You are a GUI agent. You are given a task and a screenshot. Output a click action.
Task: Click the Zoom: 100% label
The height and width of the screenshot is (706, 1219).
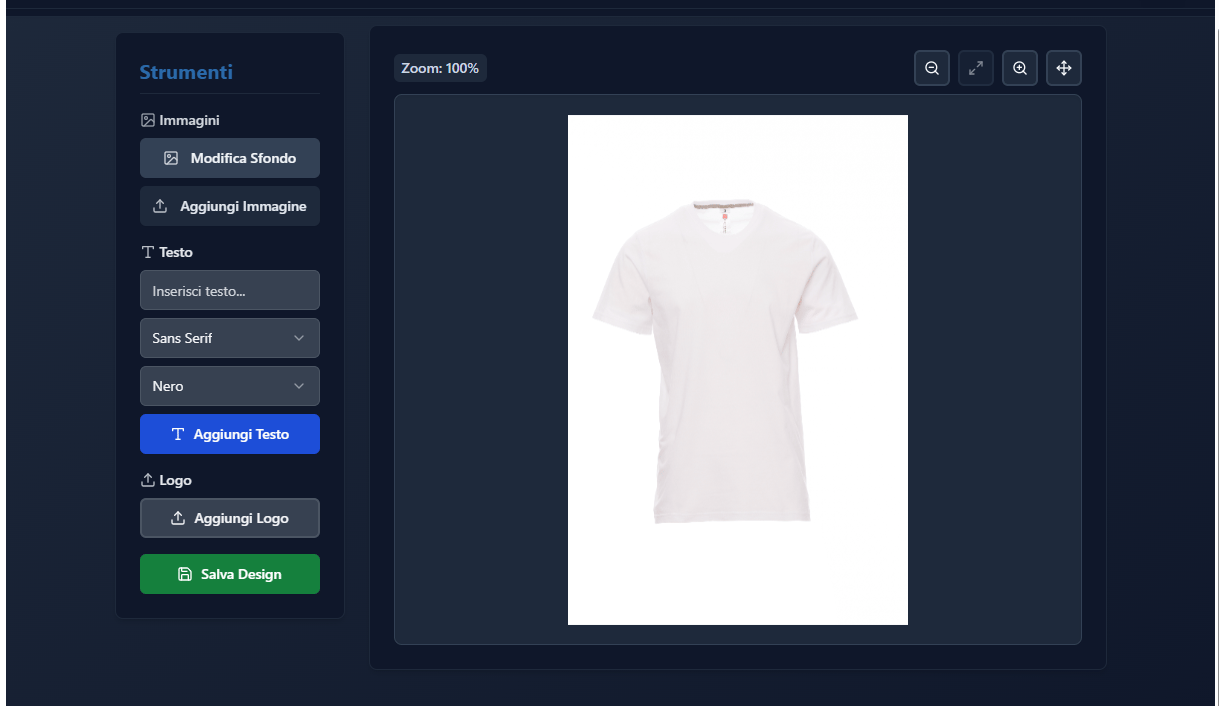pyautogui.click(x=440, y=68)
